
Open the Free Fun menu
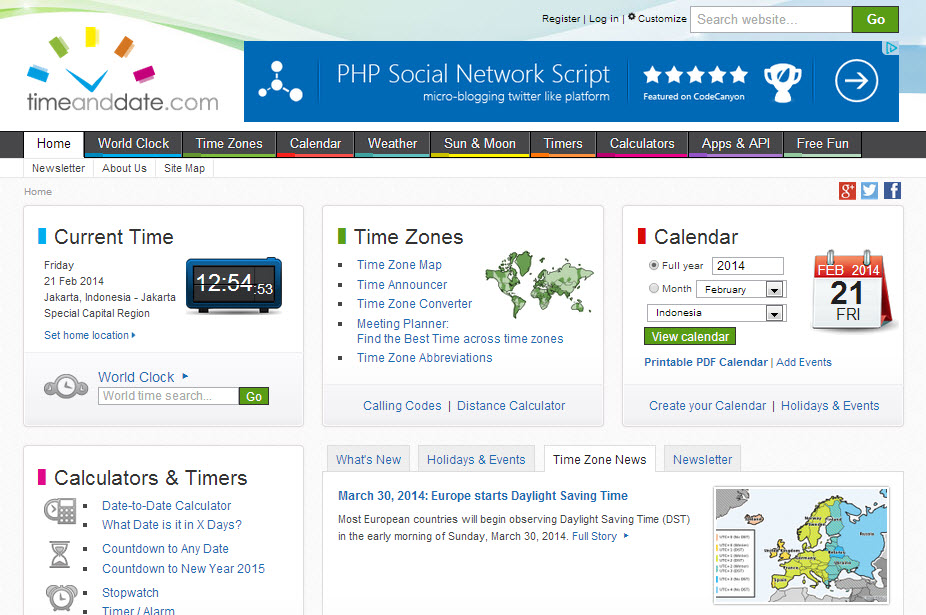point(822,144)
